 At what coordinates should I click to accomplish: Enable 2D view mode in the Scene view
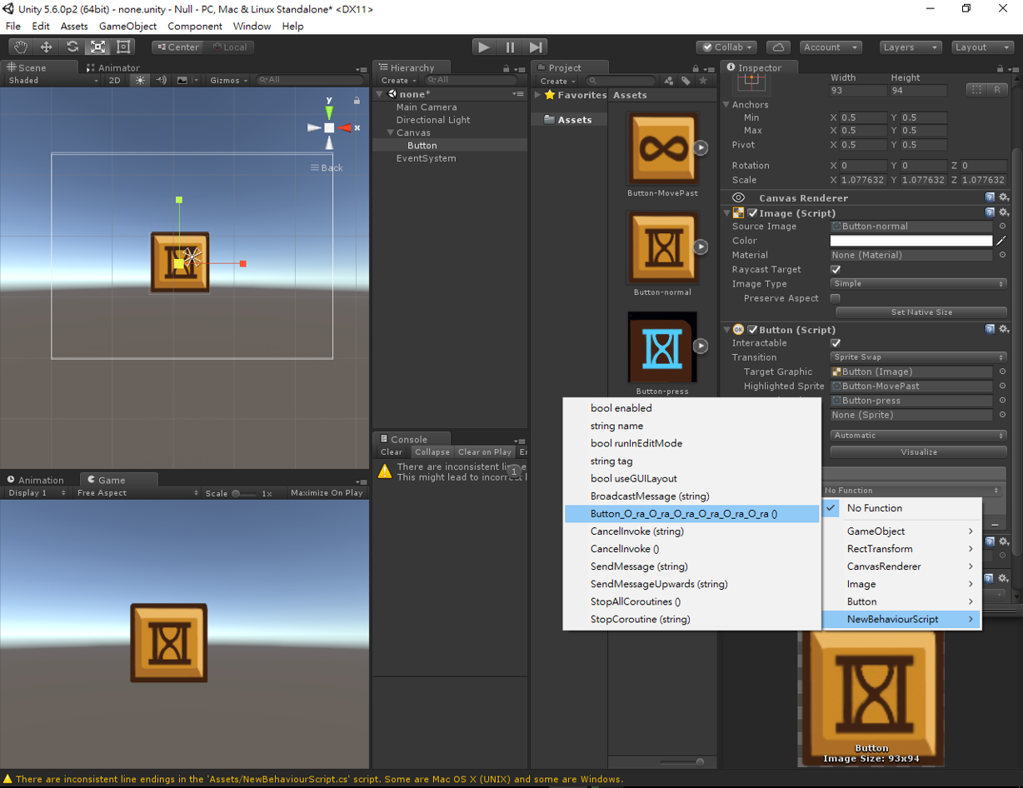pyautogui.click(x=113, y=80)
